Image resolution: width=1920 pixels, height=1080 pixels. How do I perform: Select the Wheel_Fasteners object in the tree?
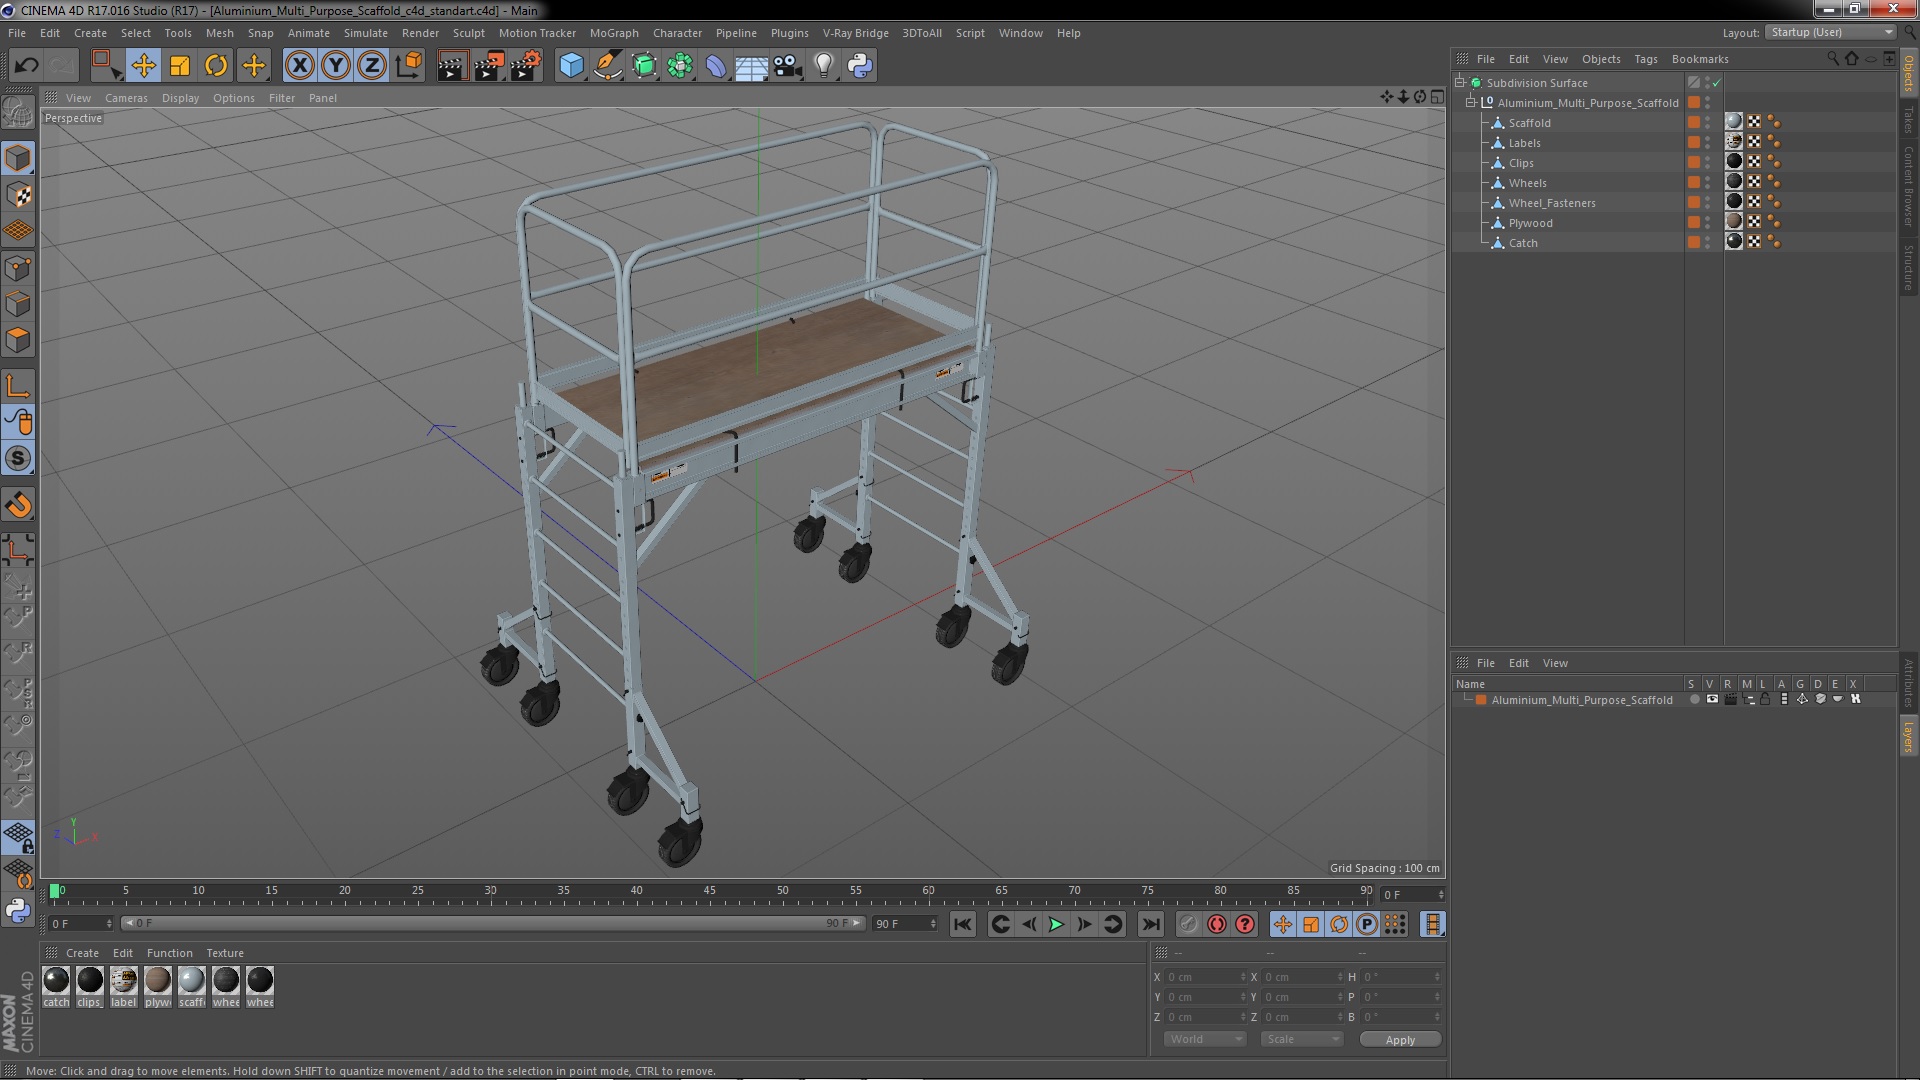(1552, 203)
